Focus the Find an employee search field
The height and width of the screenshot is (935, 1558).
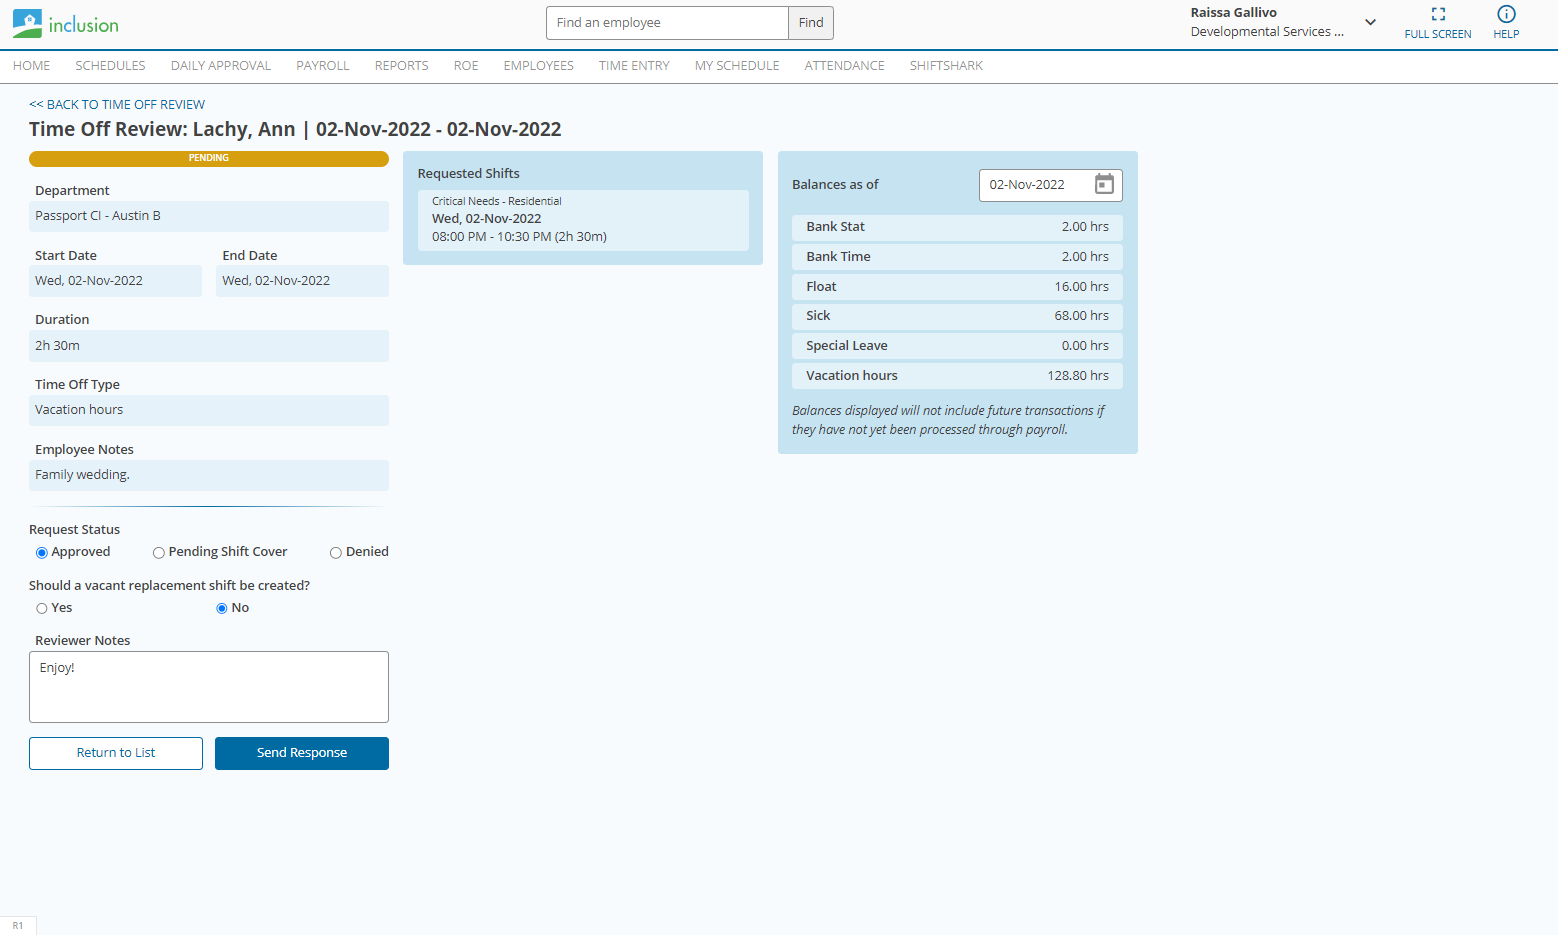coord(667,23)
